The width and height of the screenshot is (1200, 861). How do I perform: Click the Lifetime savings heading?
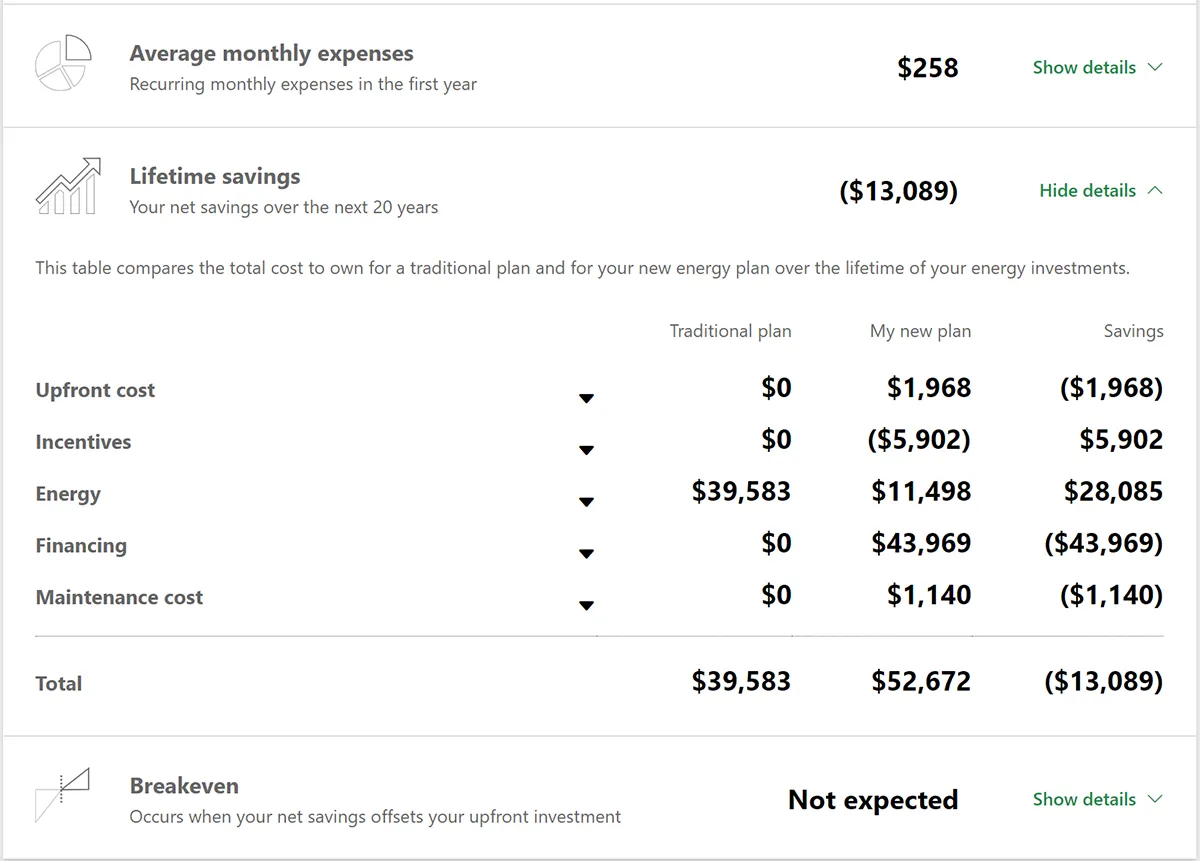[x=215, y=177]
